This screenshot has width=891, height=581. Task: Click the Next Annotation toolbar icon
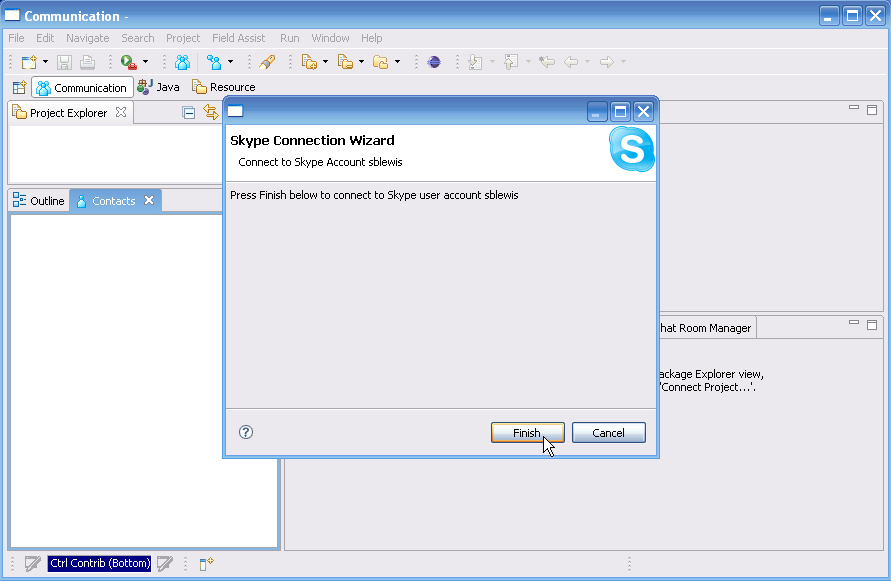[x=475, y=62]
